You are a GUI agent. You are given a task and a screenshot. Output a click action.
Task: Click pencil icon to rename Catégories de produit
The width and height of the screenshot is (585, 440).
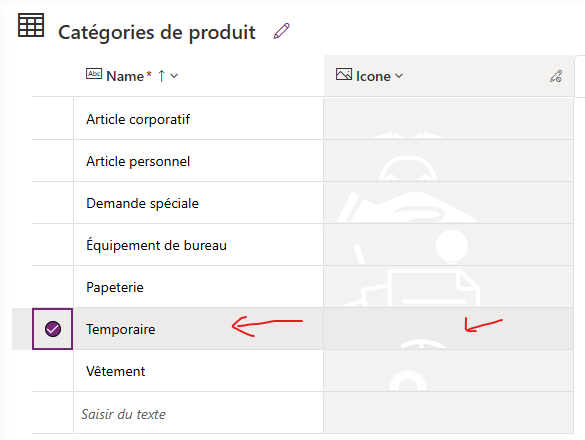281,31
